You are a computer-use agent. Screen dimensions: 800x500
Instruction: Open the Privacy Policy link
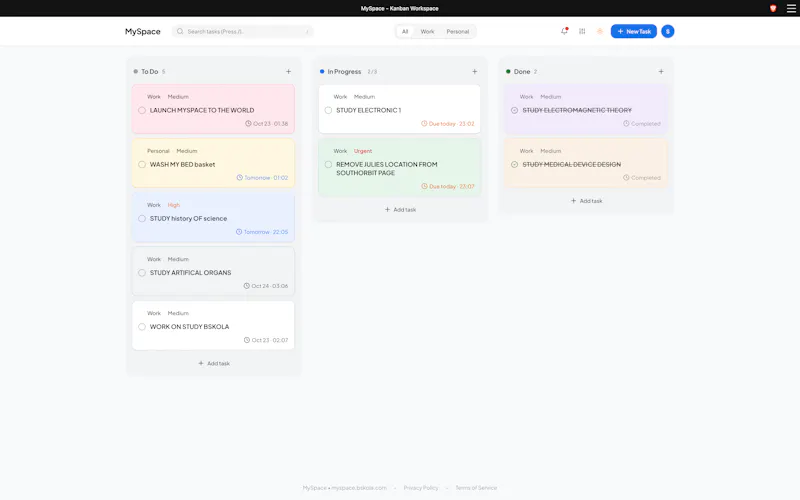[420, 488]
